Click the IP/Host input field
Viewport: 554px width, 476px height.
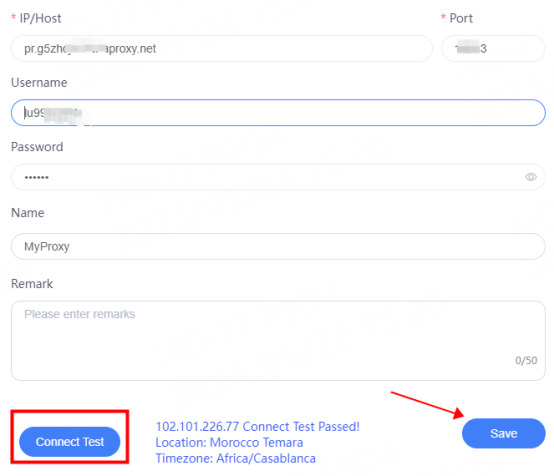coord(222,48)
